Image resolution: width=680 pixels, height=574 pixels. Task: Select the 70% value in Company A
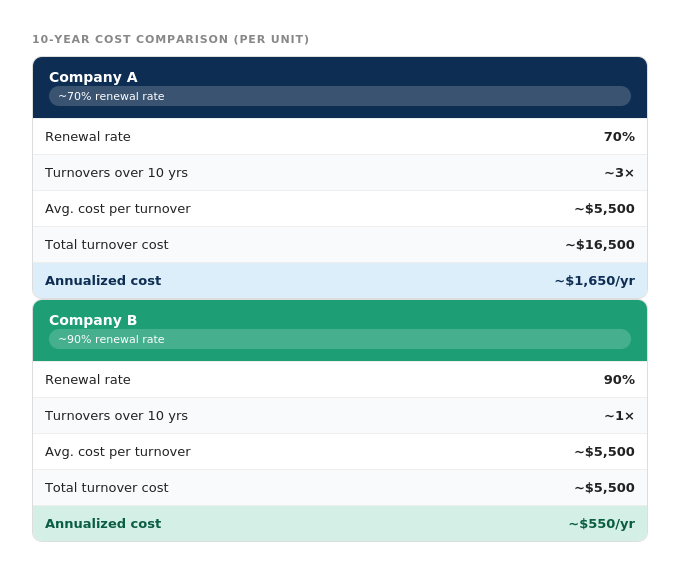[x=619, y=137]
